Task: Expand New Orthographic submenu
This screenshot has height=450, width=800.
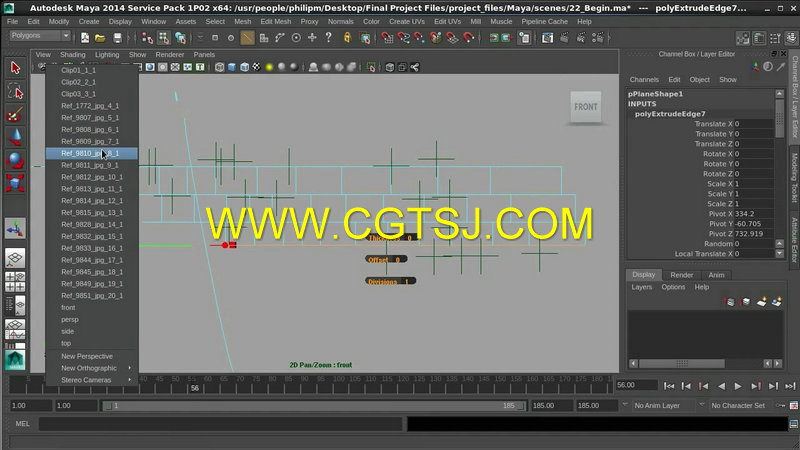Action: (92, 368)
